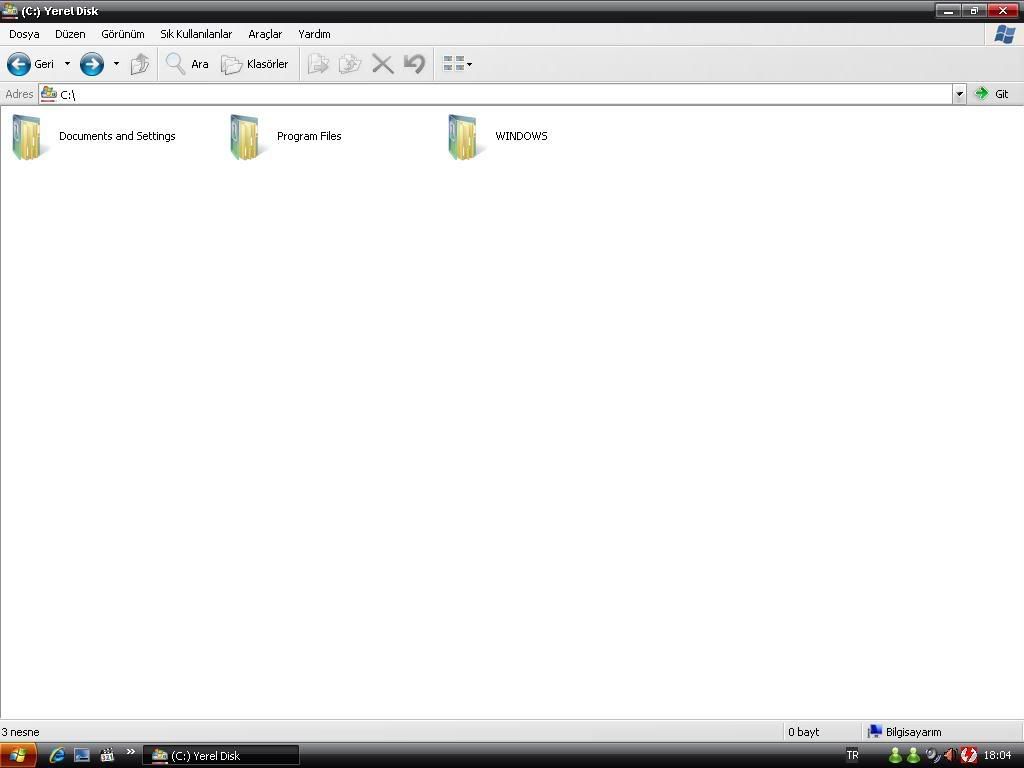Select the Program Files folder icon
This screenshot has height=768, width=1024.
click(247, 136)
